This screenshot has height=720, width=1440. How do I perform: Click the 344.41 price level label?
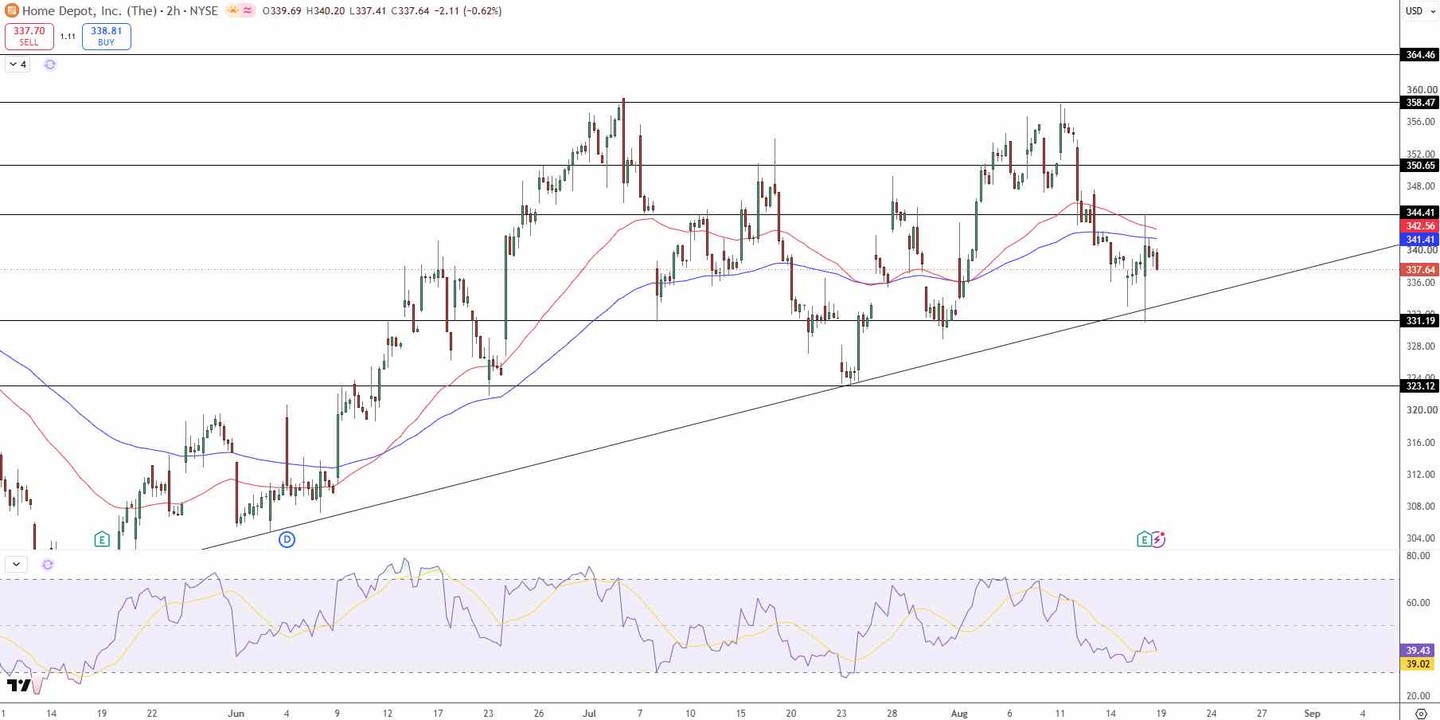(1420, 212)
